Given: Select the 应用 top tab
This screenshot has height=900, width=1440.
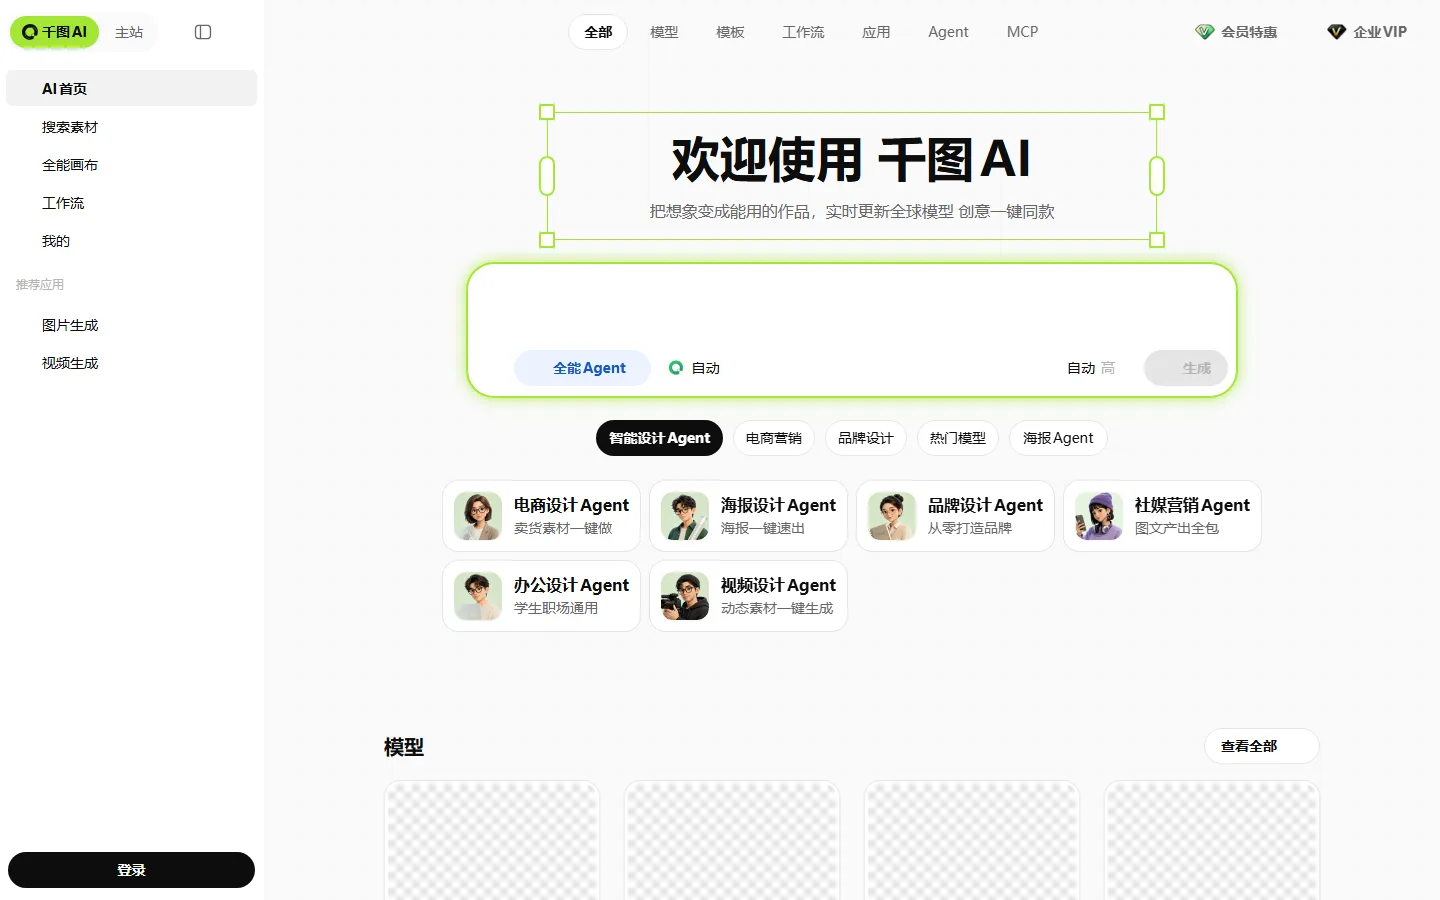Looking at the screenshot, I should tap(876, 32).
